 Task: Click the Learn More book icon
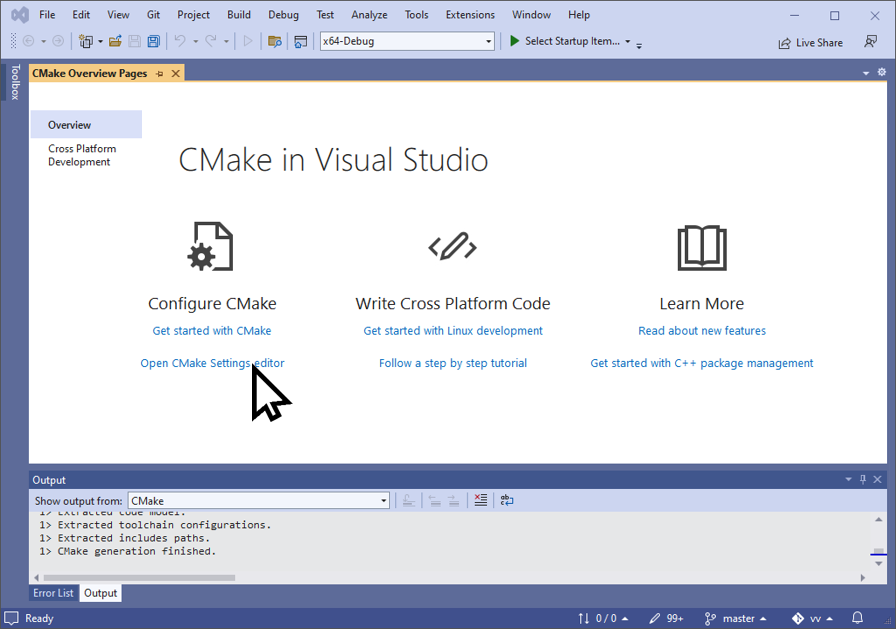coord(702,247)
